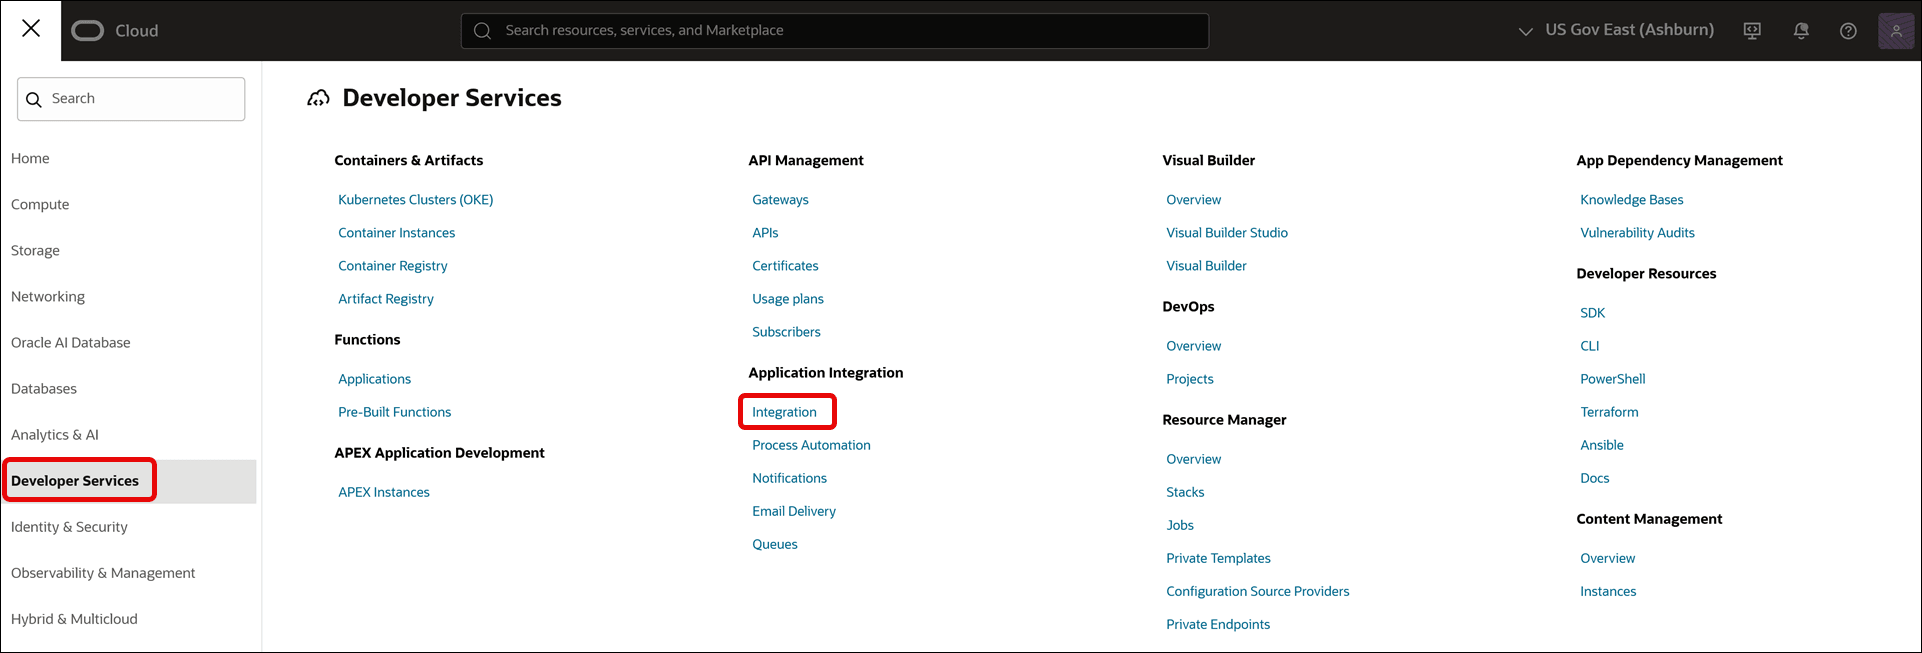Open the CLI developer resource link
The height and width of the screenshot is (653, 1922).
pos(1590,346)
